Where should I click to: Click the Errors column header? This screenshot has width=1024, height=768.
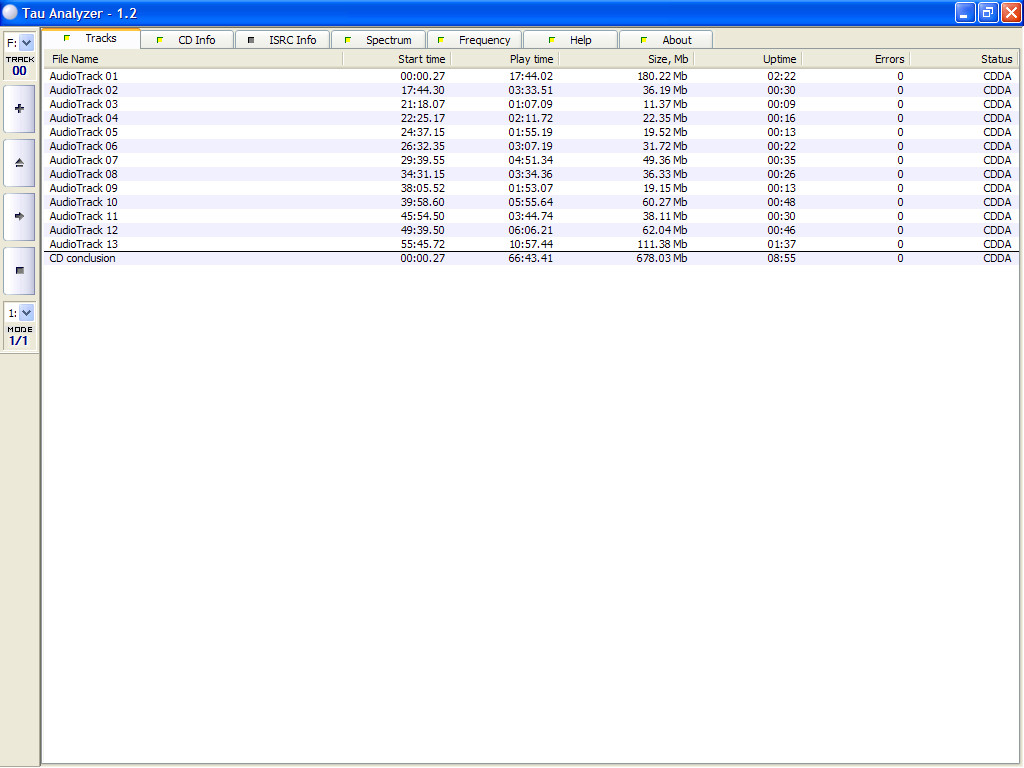click(856, 59)
